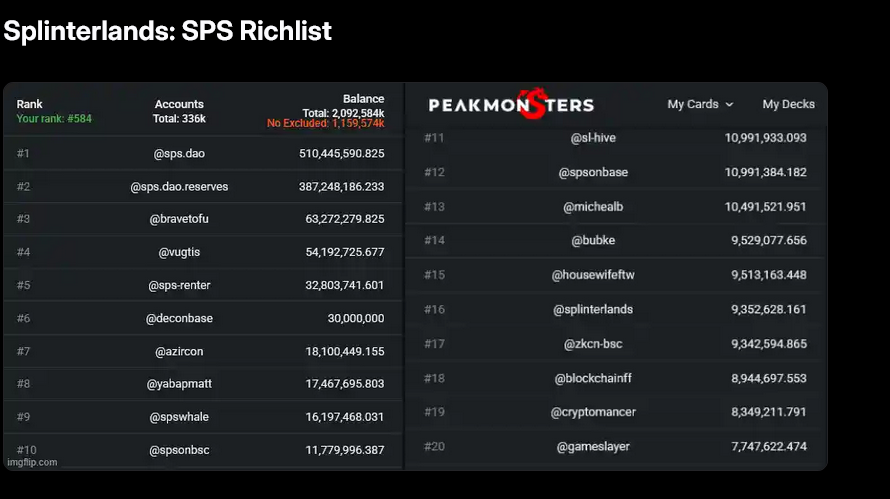Open the @bravetofu account link

179,219
